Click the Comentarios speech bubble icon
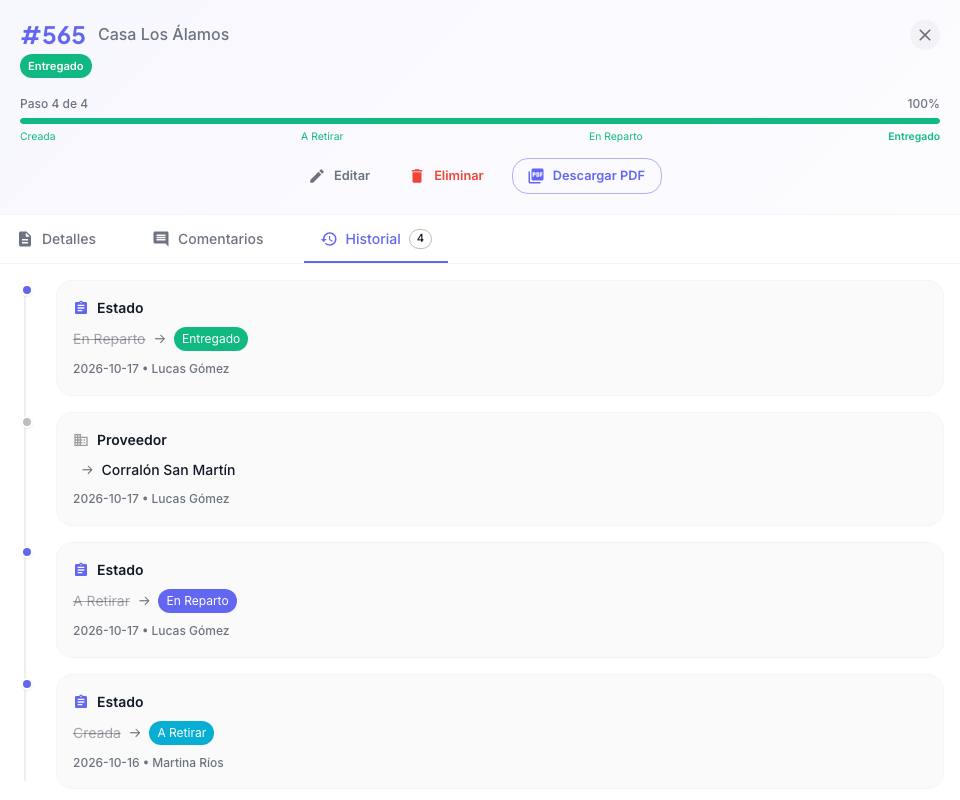Viewport: 960px width, 800px height. (x=161, y=239)
